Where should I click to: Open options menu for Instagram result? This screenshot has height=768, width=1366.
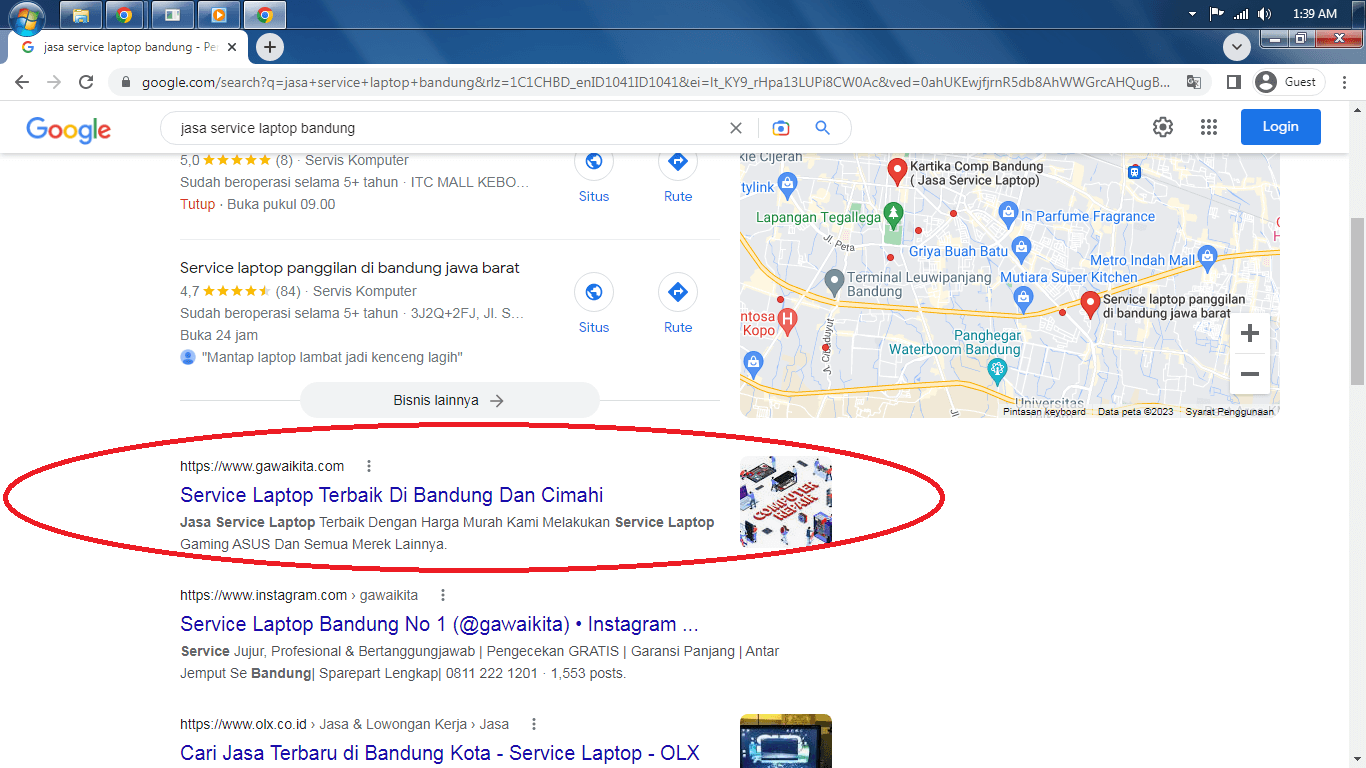point(443,595)
